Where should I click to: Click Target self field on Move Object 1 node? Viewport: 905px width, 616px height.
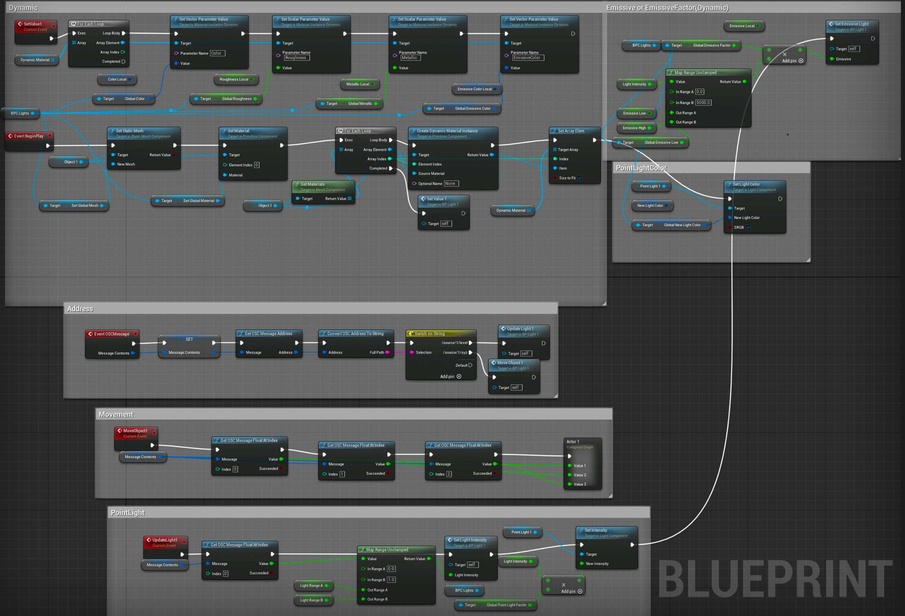pos(517,387)
